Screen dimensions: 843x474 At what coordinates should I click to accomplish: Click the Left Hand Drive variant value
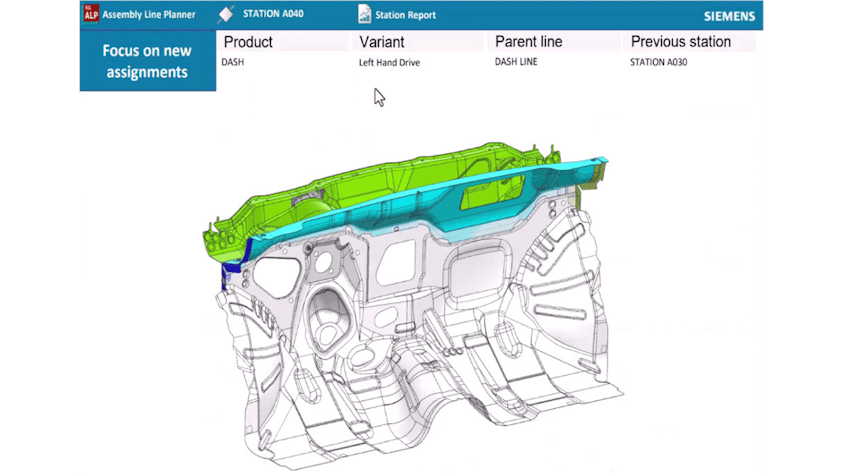coord(389,62)
